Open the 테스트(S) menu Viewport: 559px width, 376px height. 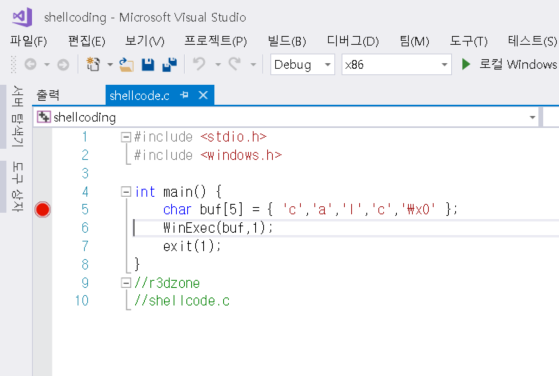point(533,41)
